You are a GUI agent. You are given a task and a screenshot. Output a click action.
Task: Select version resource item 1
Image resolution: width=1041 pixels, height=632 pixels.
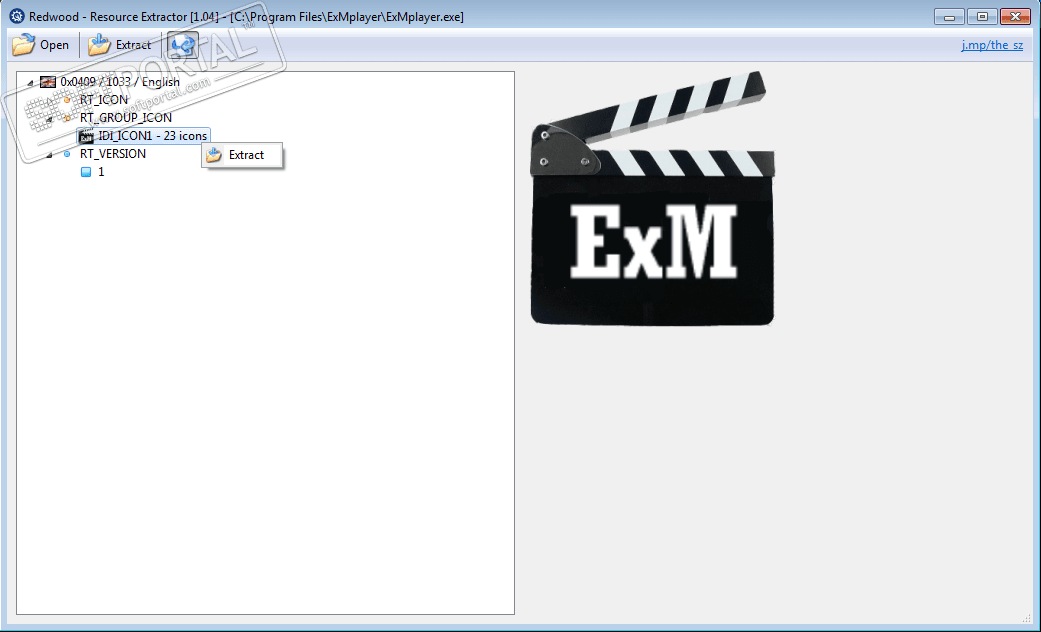(x=93, y=172)
